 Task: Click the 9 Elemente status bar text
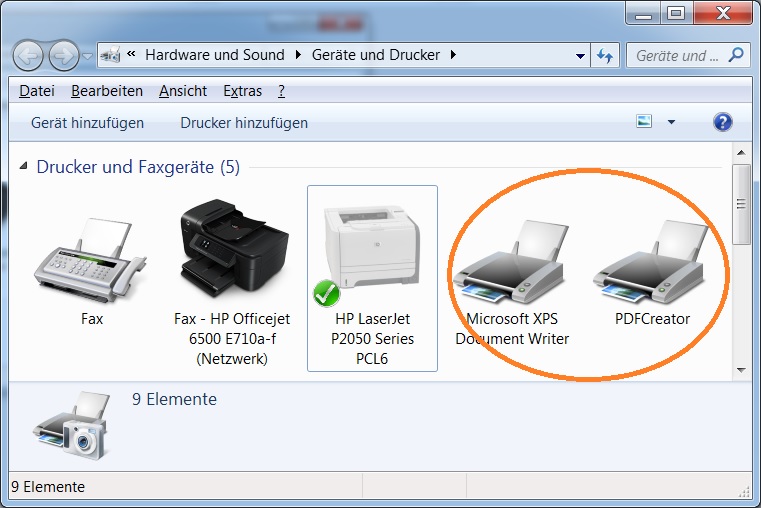click(x=48, y=487)
